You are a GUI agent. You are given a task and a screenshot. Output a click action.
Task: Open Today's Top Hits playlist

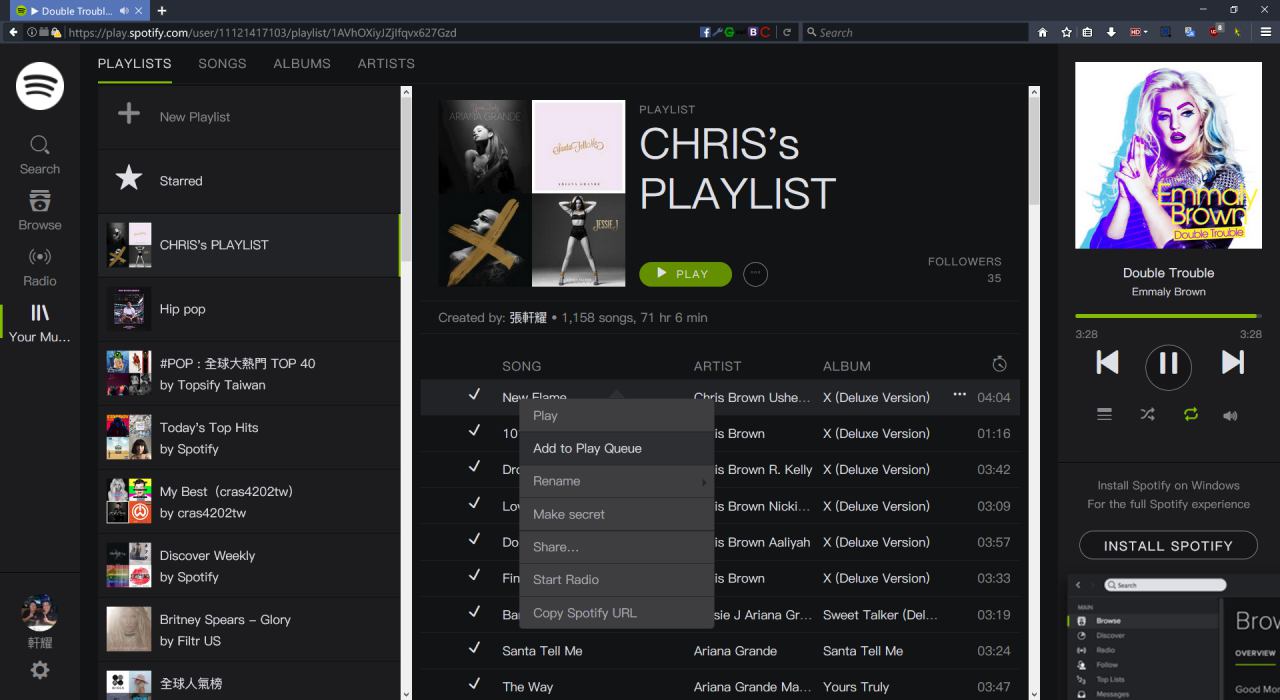tap(249, 437)
